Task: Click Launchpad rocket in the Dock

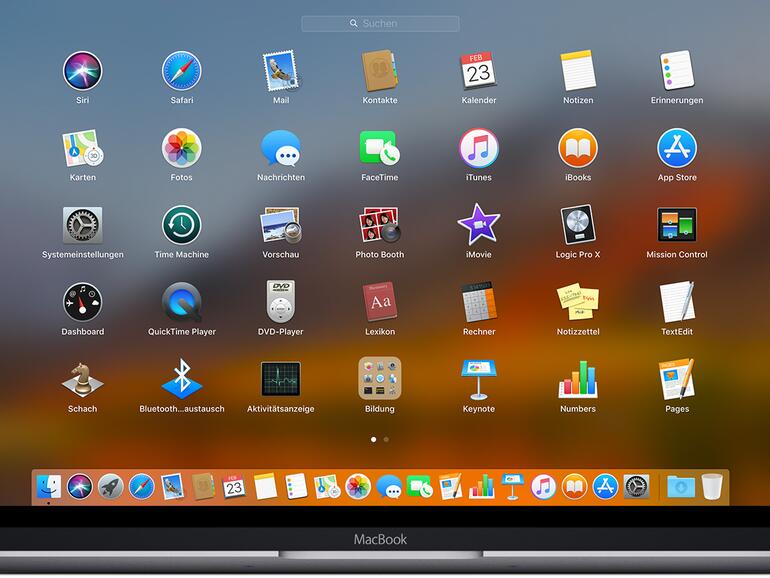Action: (x=110, y=487)
